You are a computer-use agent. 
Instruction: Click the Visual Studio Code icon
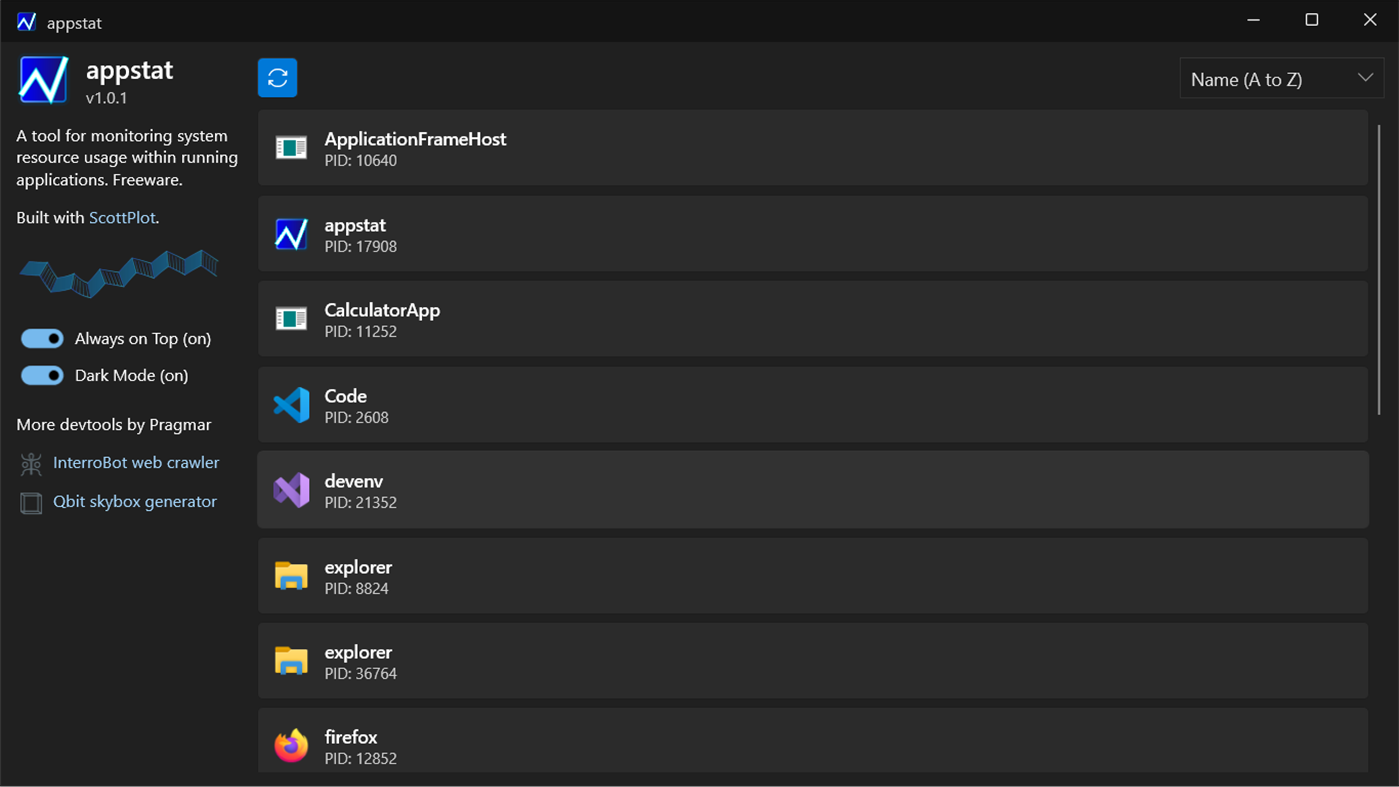(291, 405)
